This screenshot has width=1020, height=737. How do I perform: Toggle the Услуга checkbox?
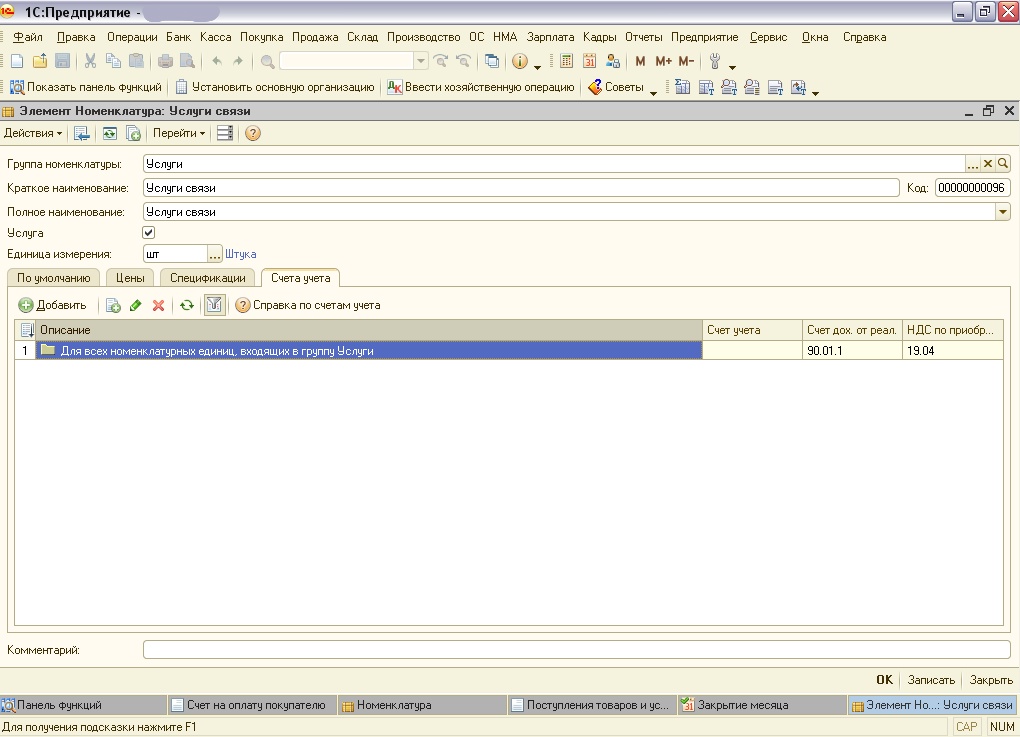click(150, 233)
